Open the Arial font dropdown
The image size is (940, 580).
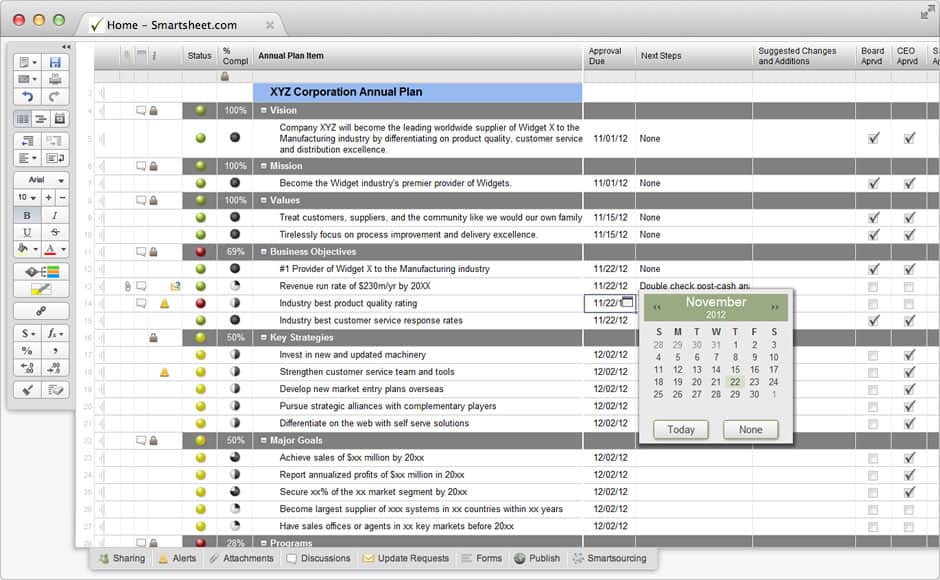click(x=41, y=180)
